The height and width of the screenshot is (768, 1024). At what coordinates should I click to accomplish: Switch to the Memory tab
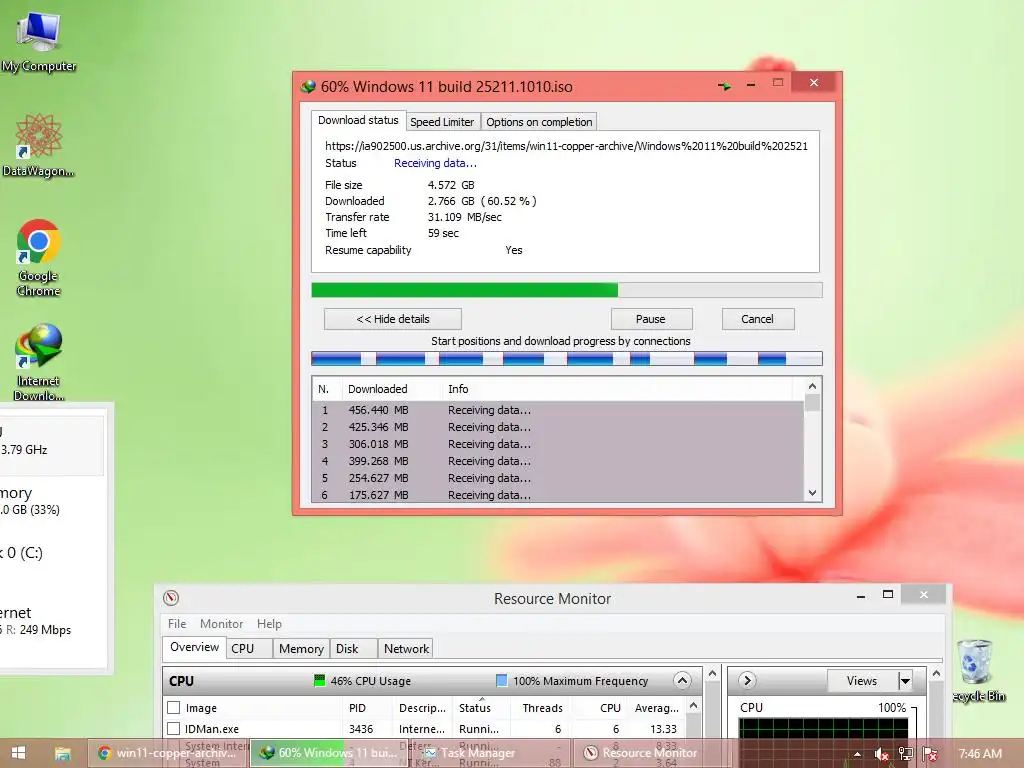[x=301, y=648]
